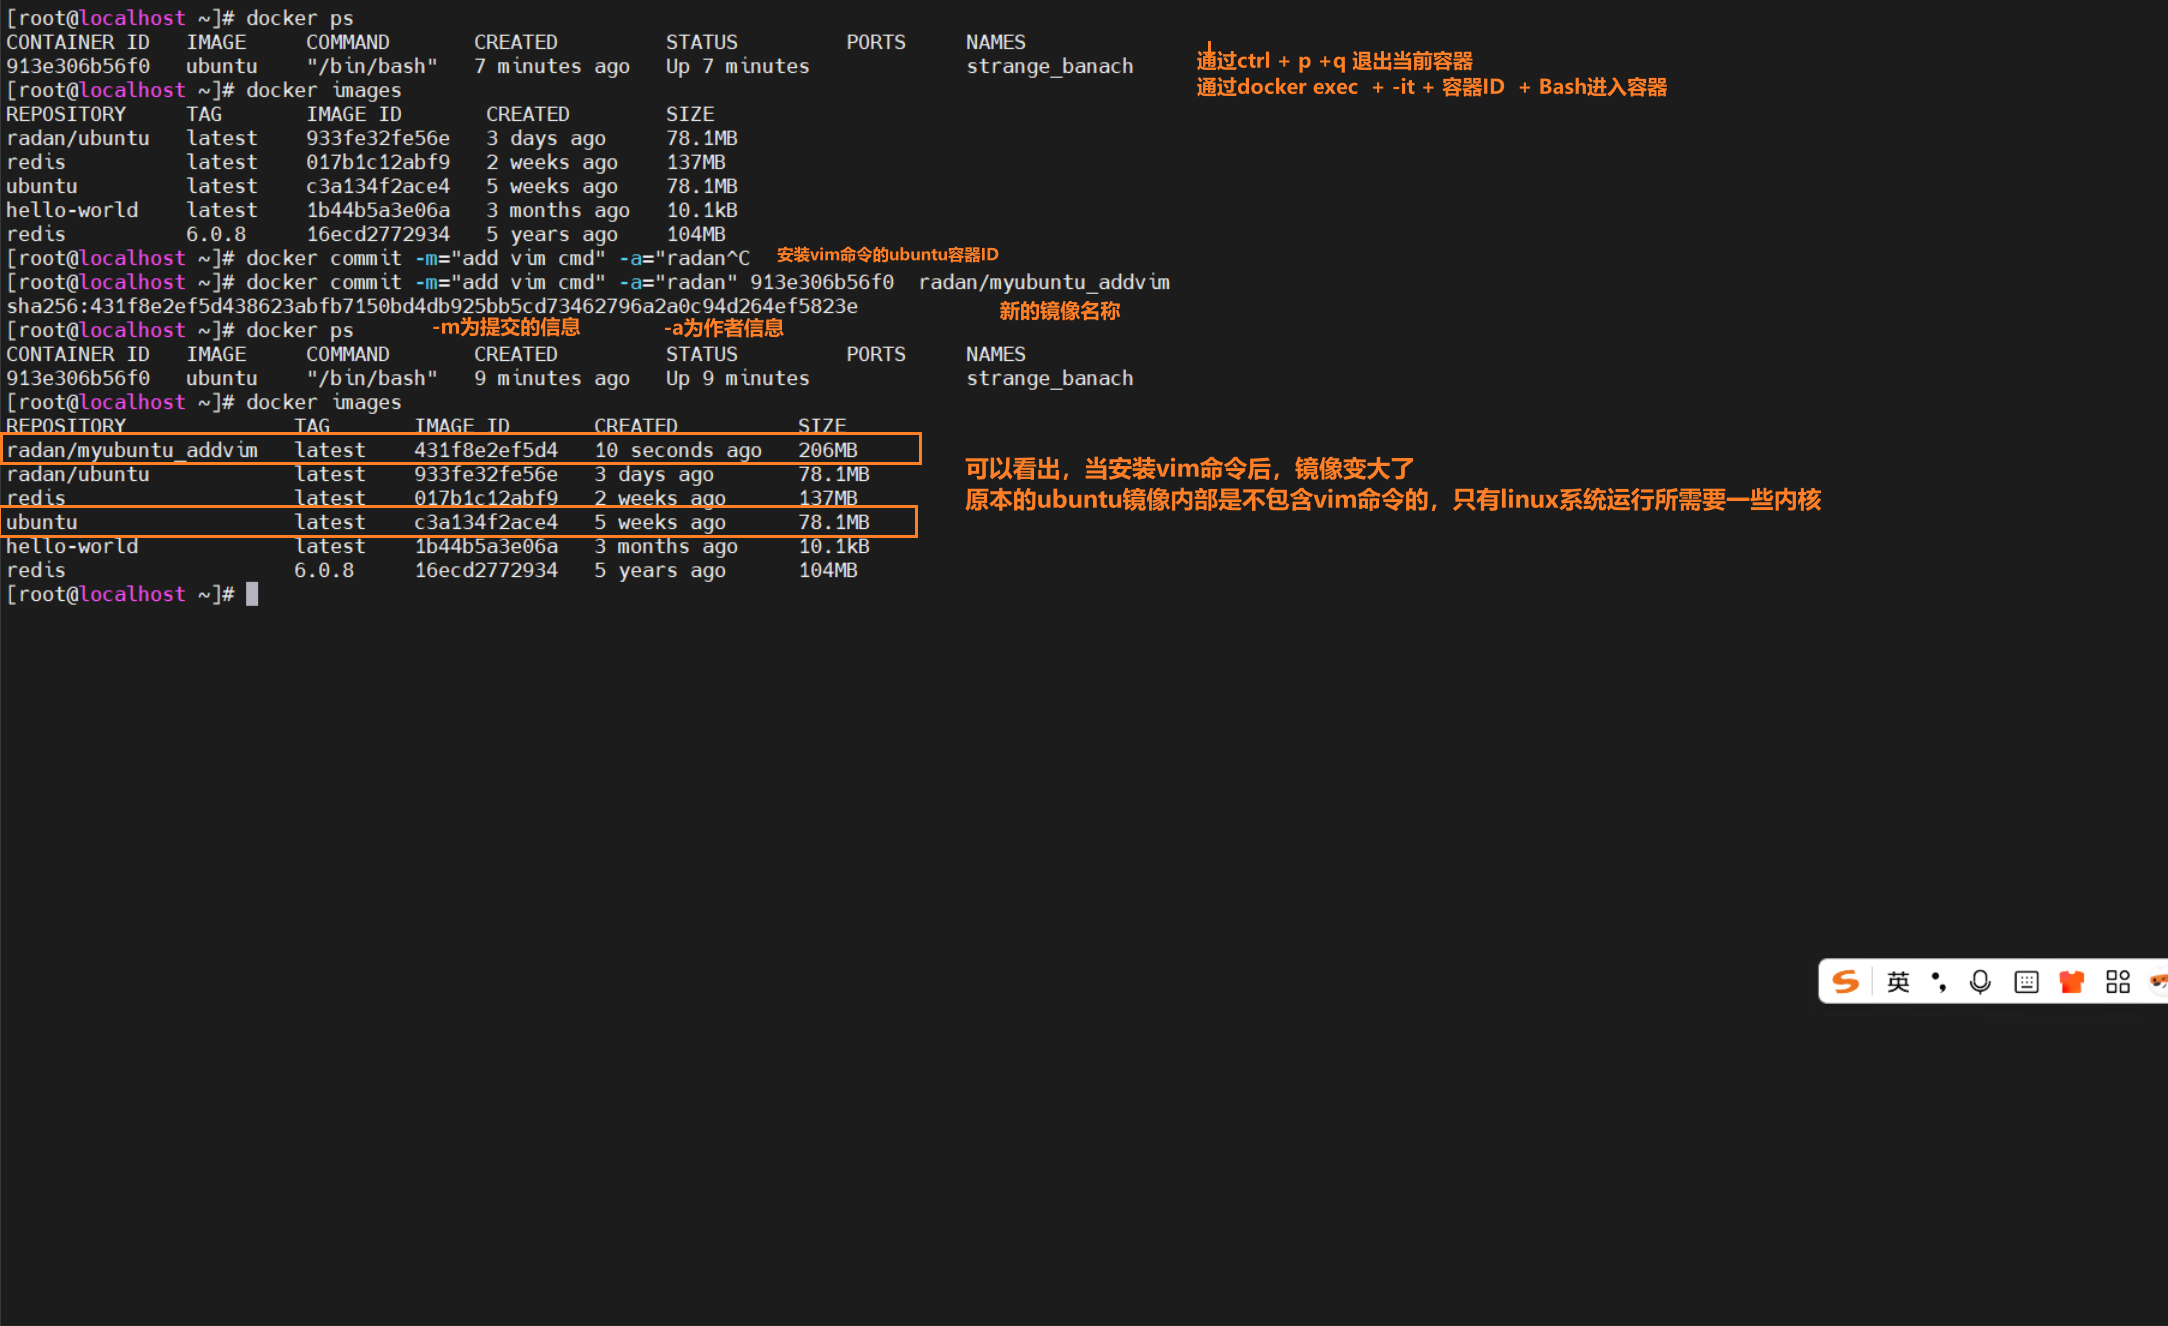Image resolution: width=2168 pixels, height=1326 pixels.
Task: Click the terminal cursor at last prompt
Action: pyautogui.click(x=252, y=594)
